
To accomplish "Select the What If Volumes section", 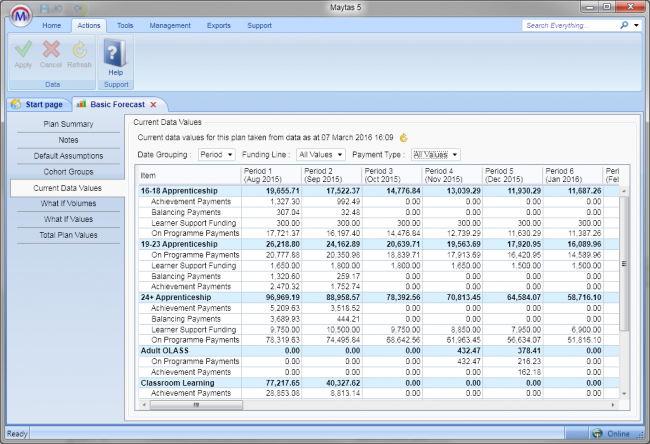I will [x=67, y=203].
